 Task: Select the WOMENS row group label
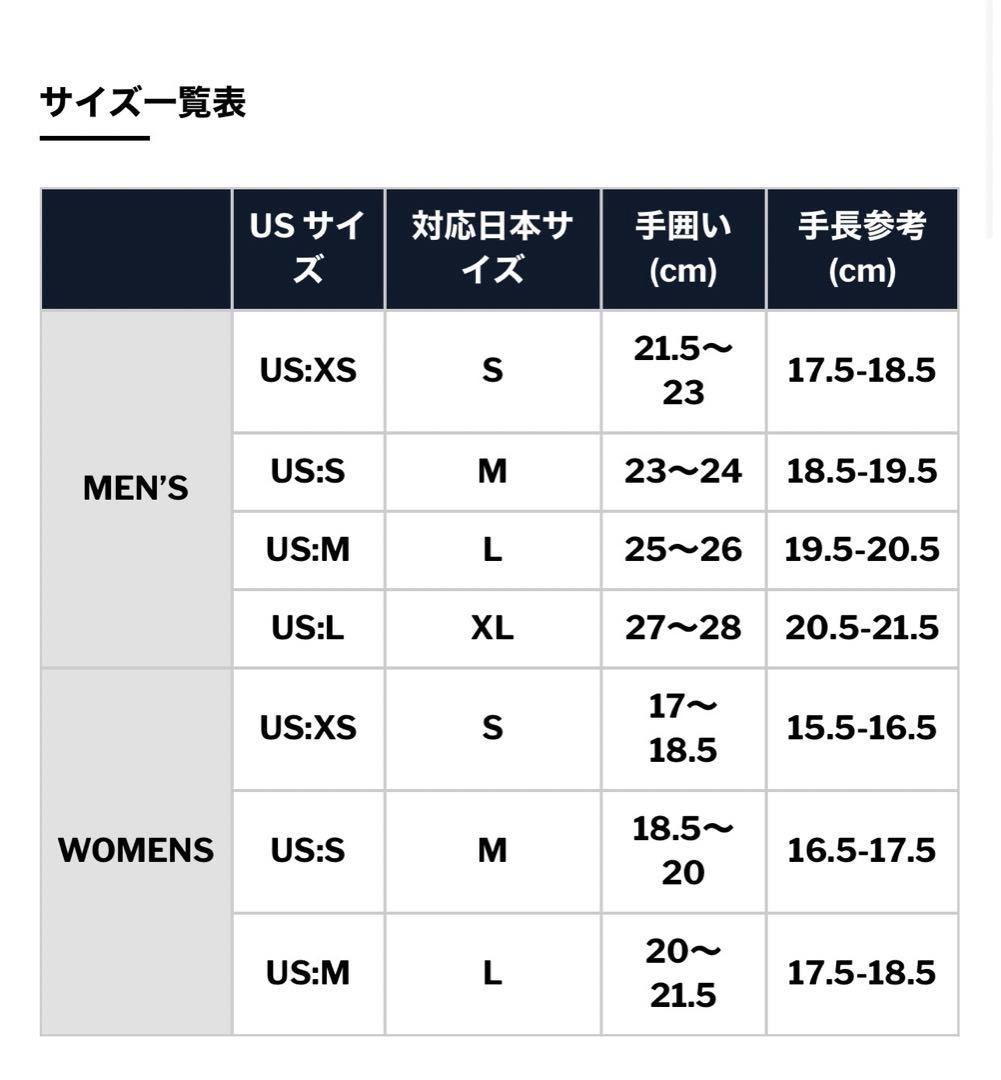pyautogui.click(x=136, y=851)
